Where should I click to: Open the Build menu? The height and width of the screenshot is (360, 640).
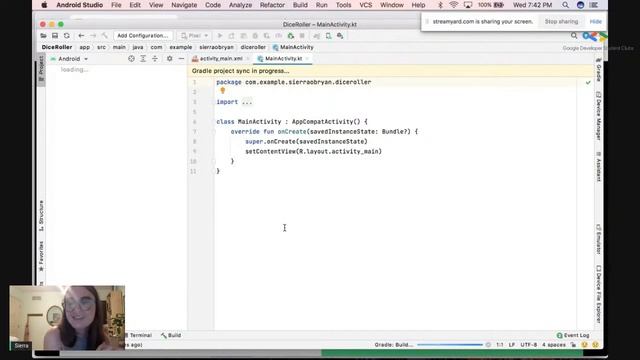(x=300, y=5)
